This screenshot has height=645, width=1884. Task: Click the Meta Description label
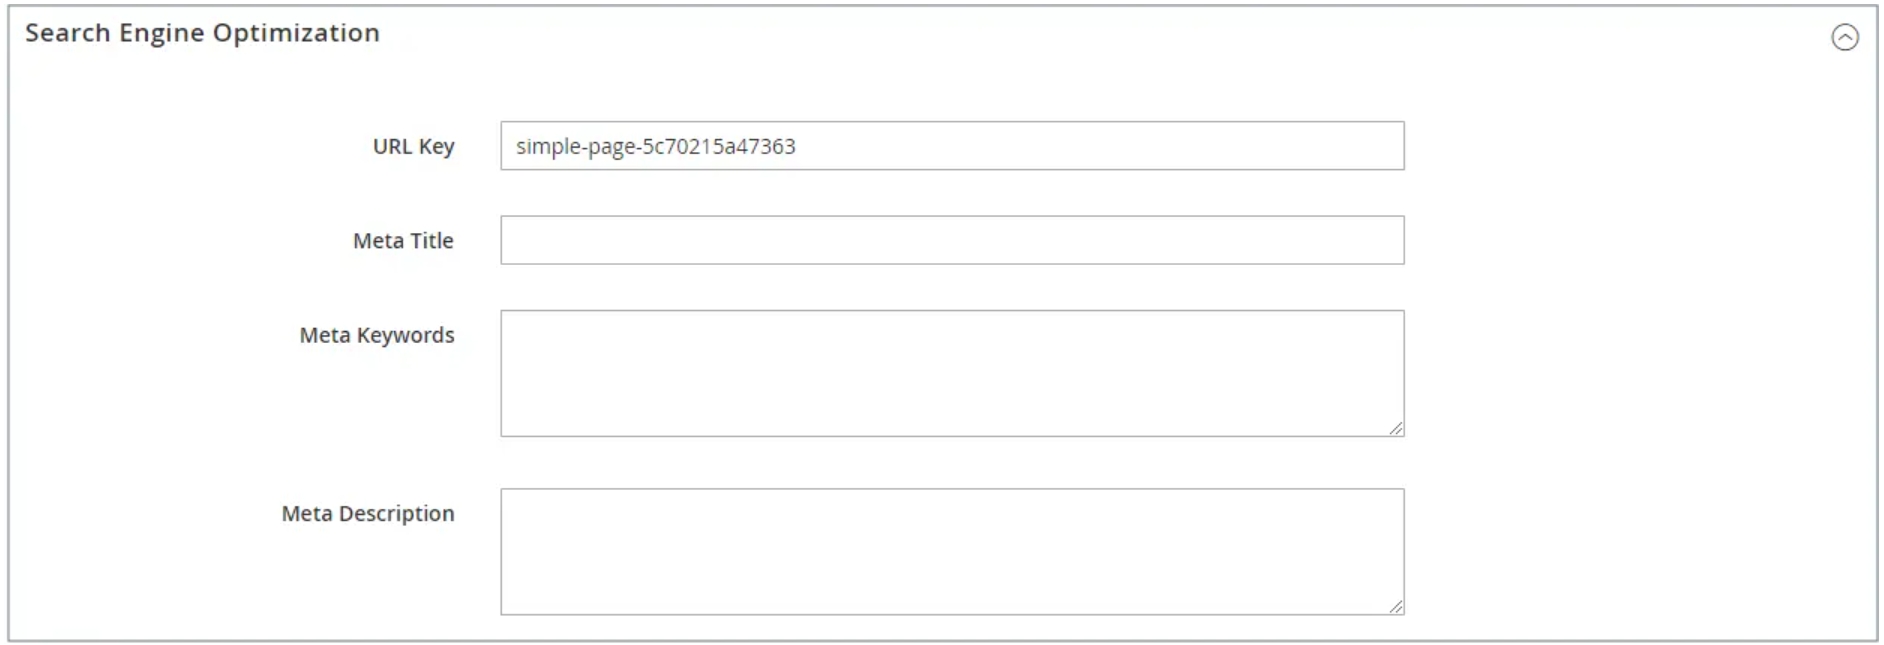[368, 514]
